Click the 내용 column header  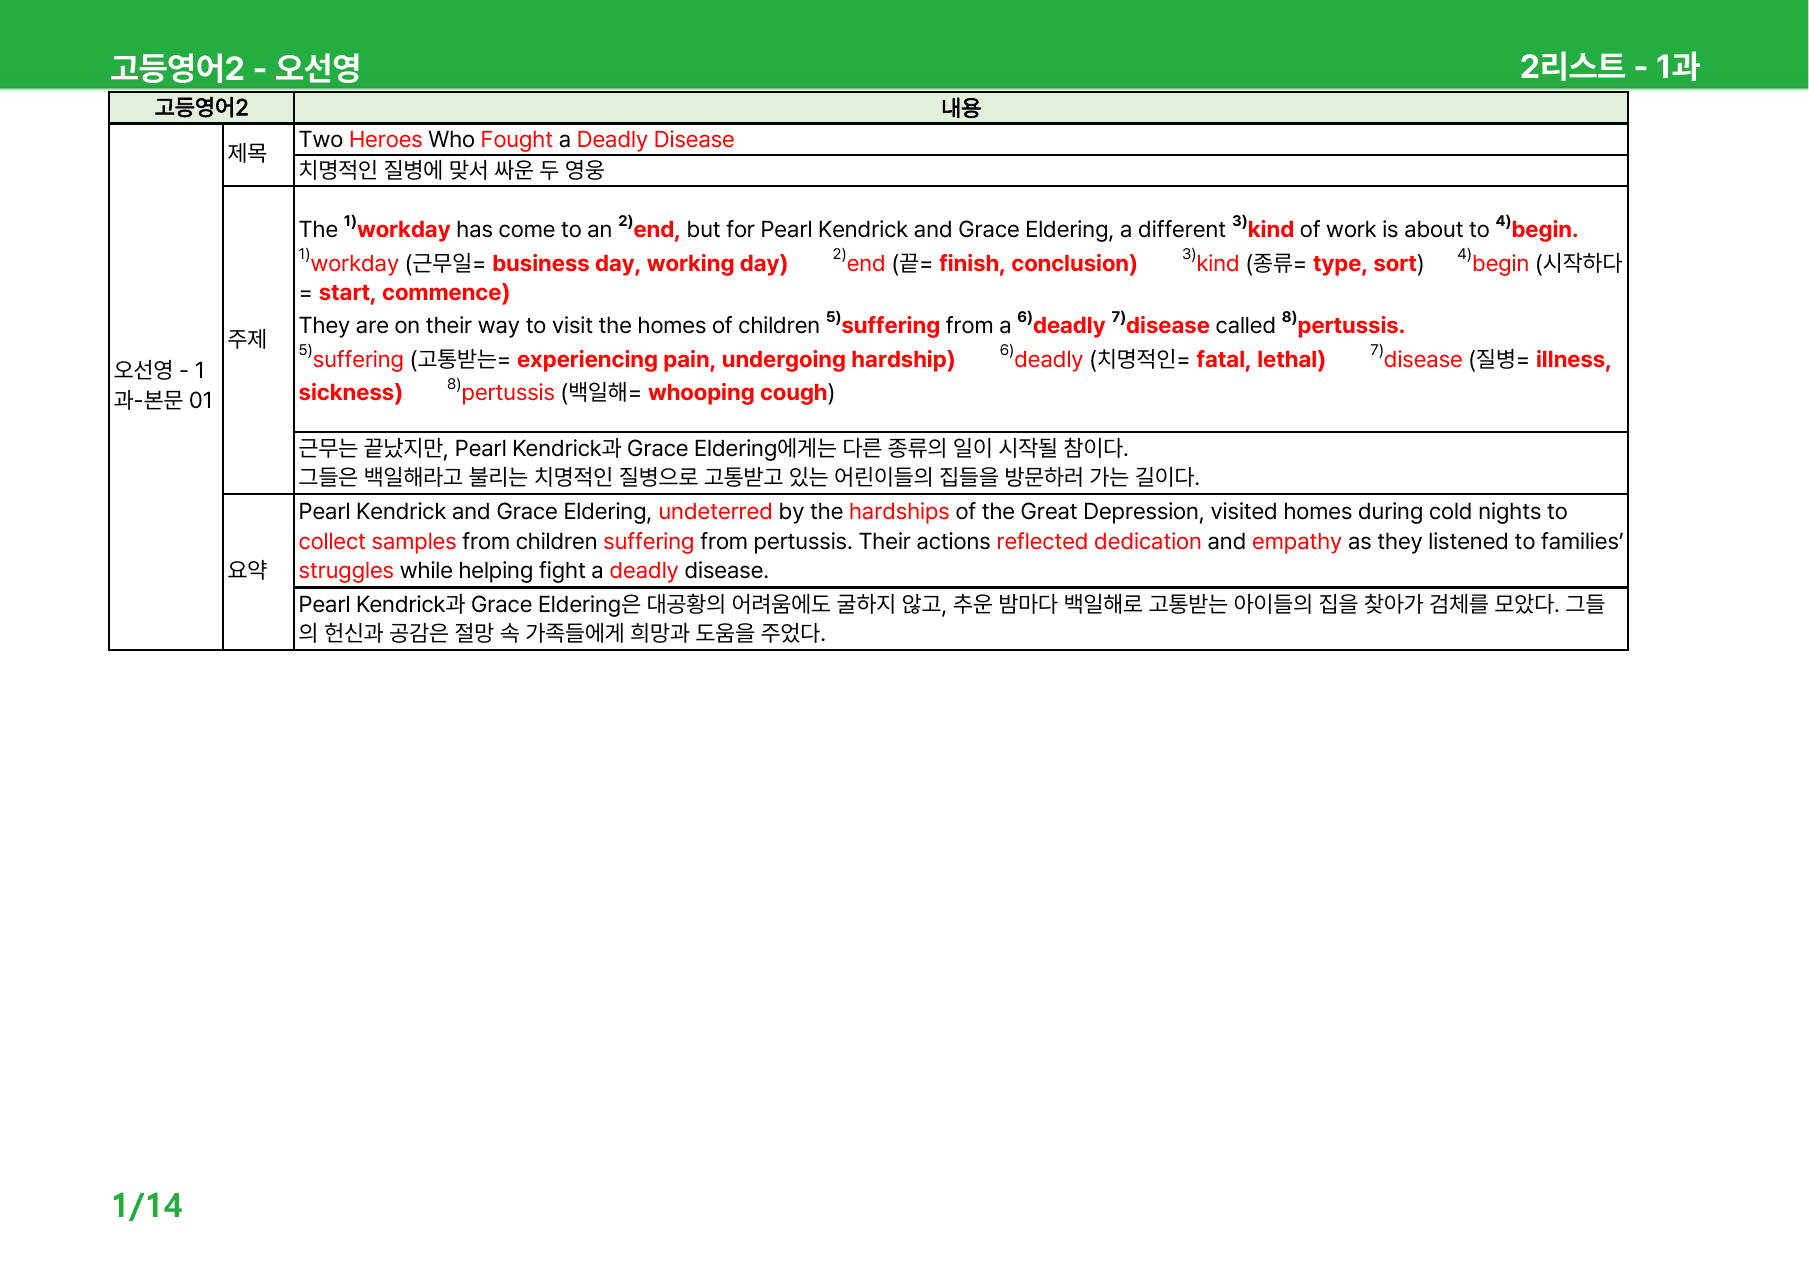pos(961,108)
